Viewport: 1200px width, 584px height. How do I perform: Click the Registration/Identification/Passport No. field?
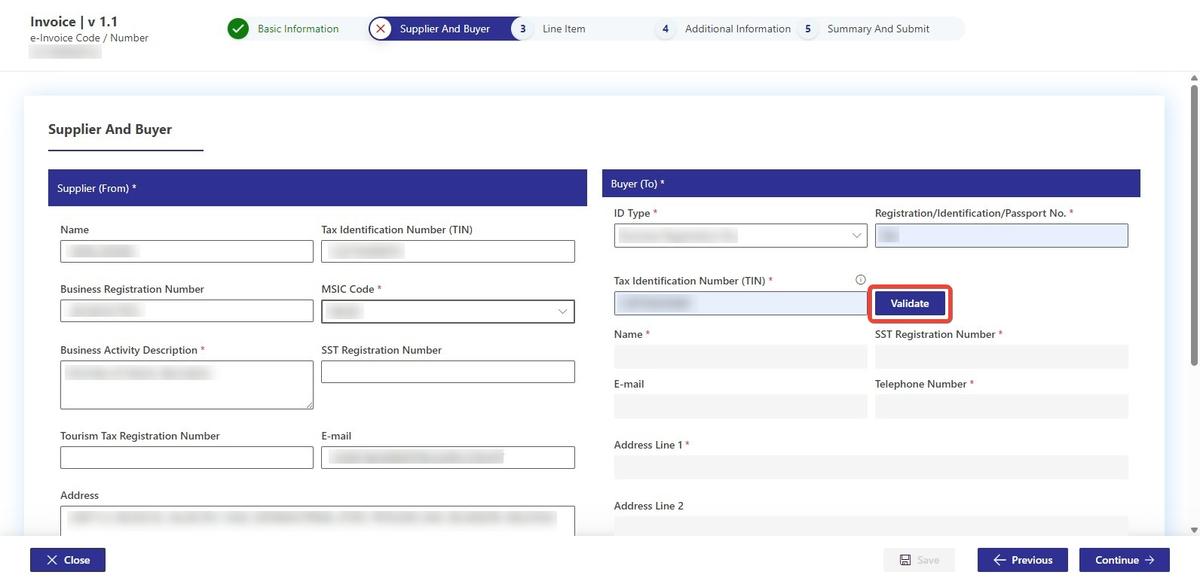click(x=1001, y=235)
